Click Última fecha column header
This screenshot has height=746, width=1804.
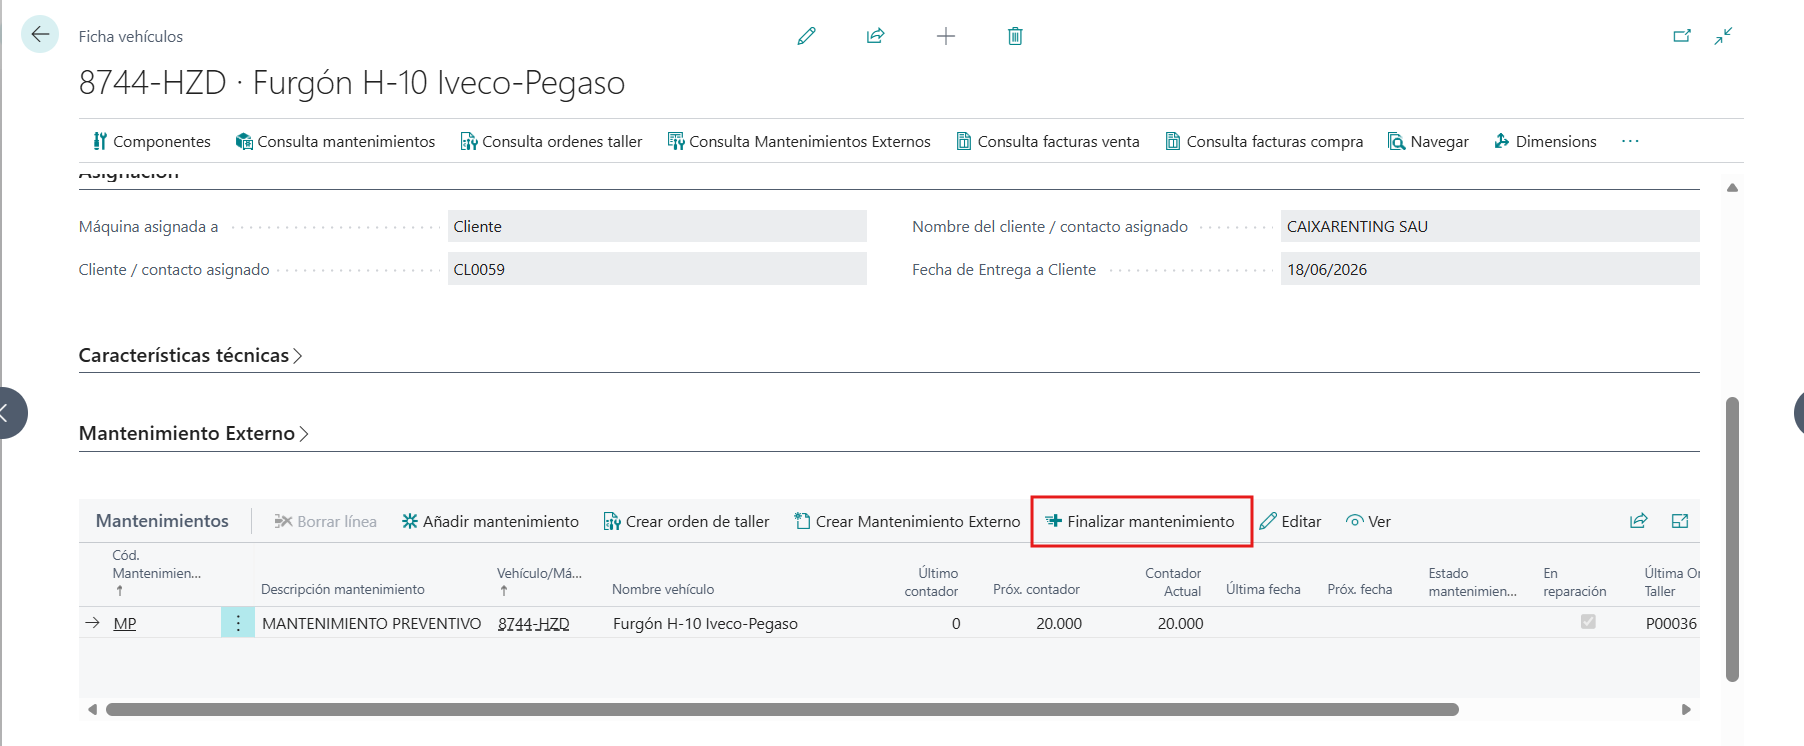[x=1263, y=589]
